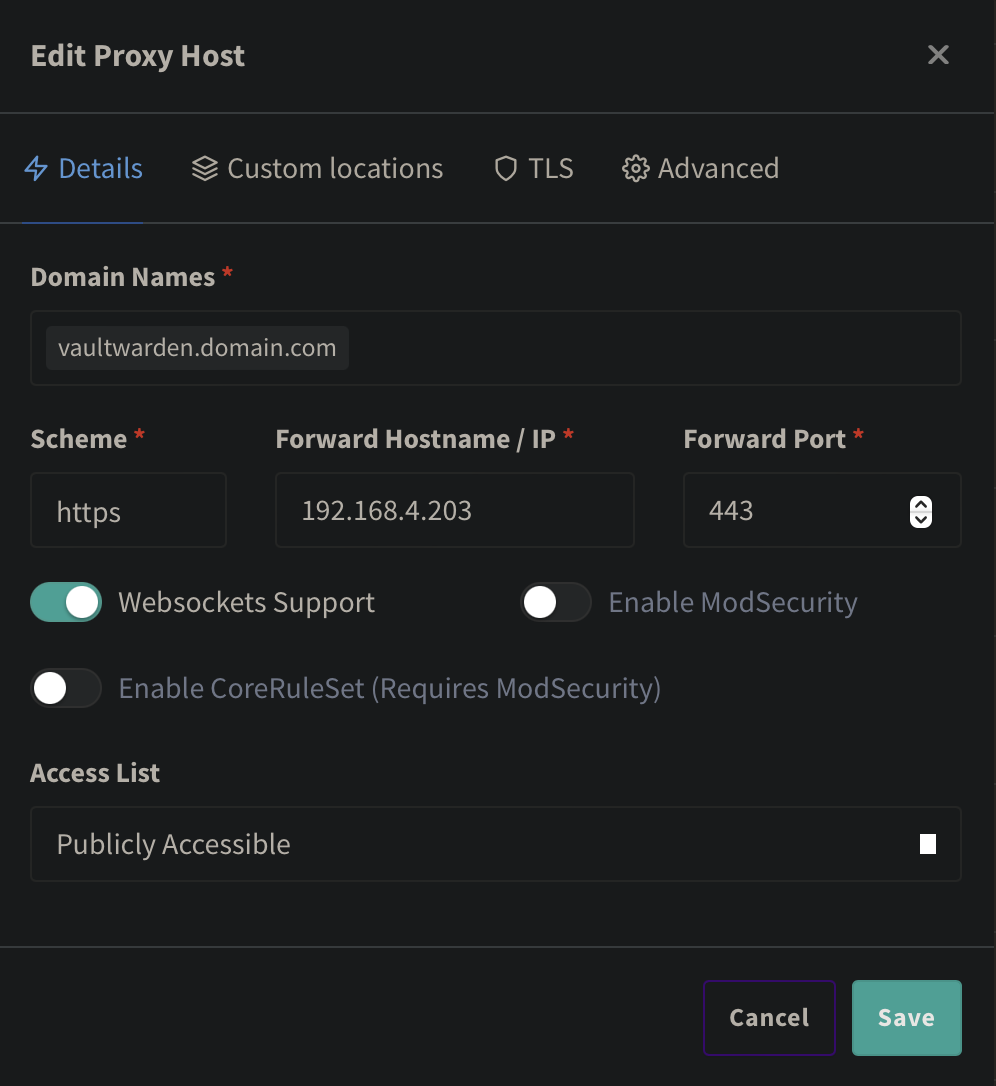This screenshot has width=996, height=1086.
Task: Disable the Websockets Support toggle
Action: (x=66, y=603)
